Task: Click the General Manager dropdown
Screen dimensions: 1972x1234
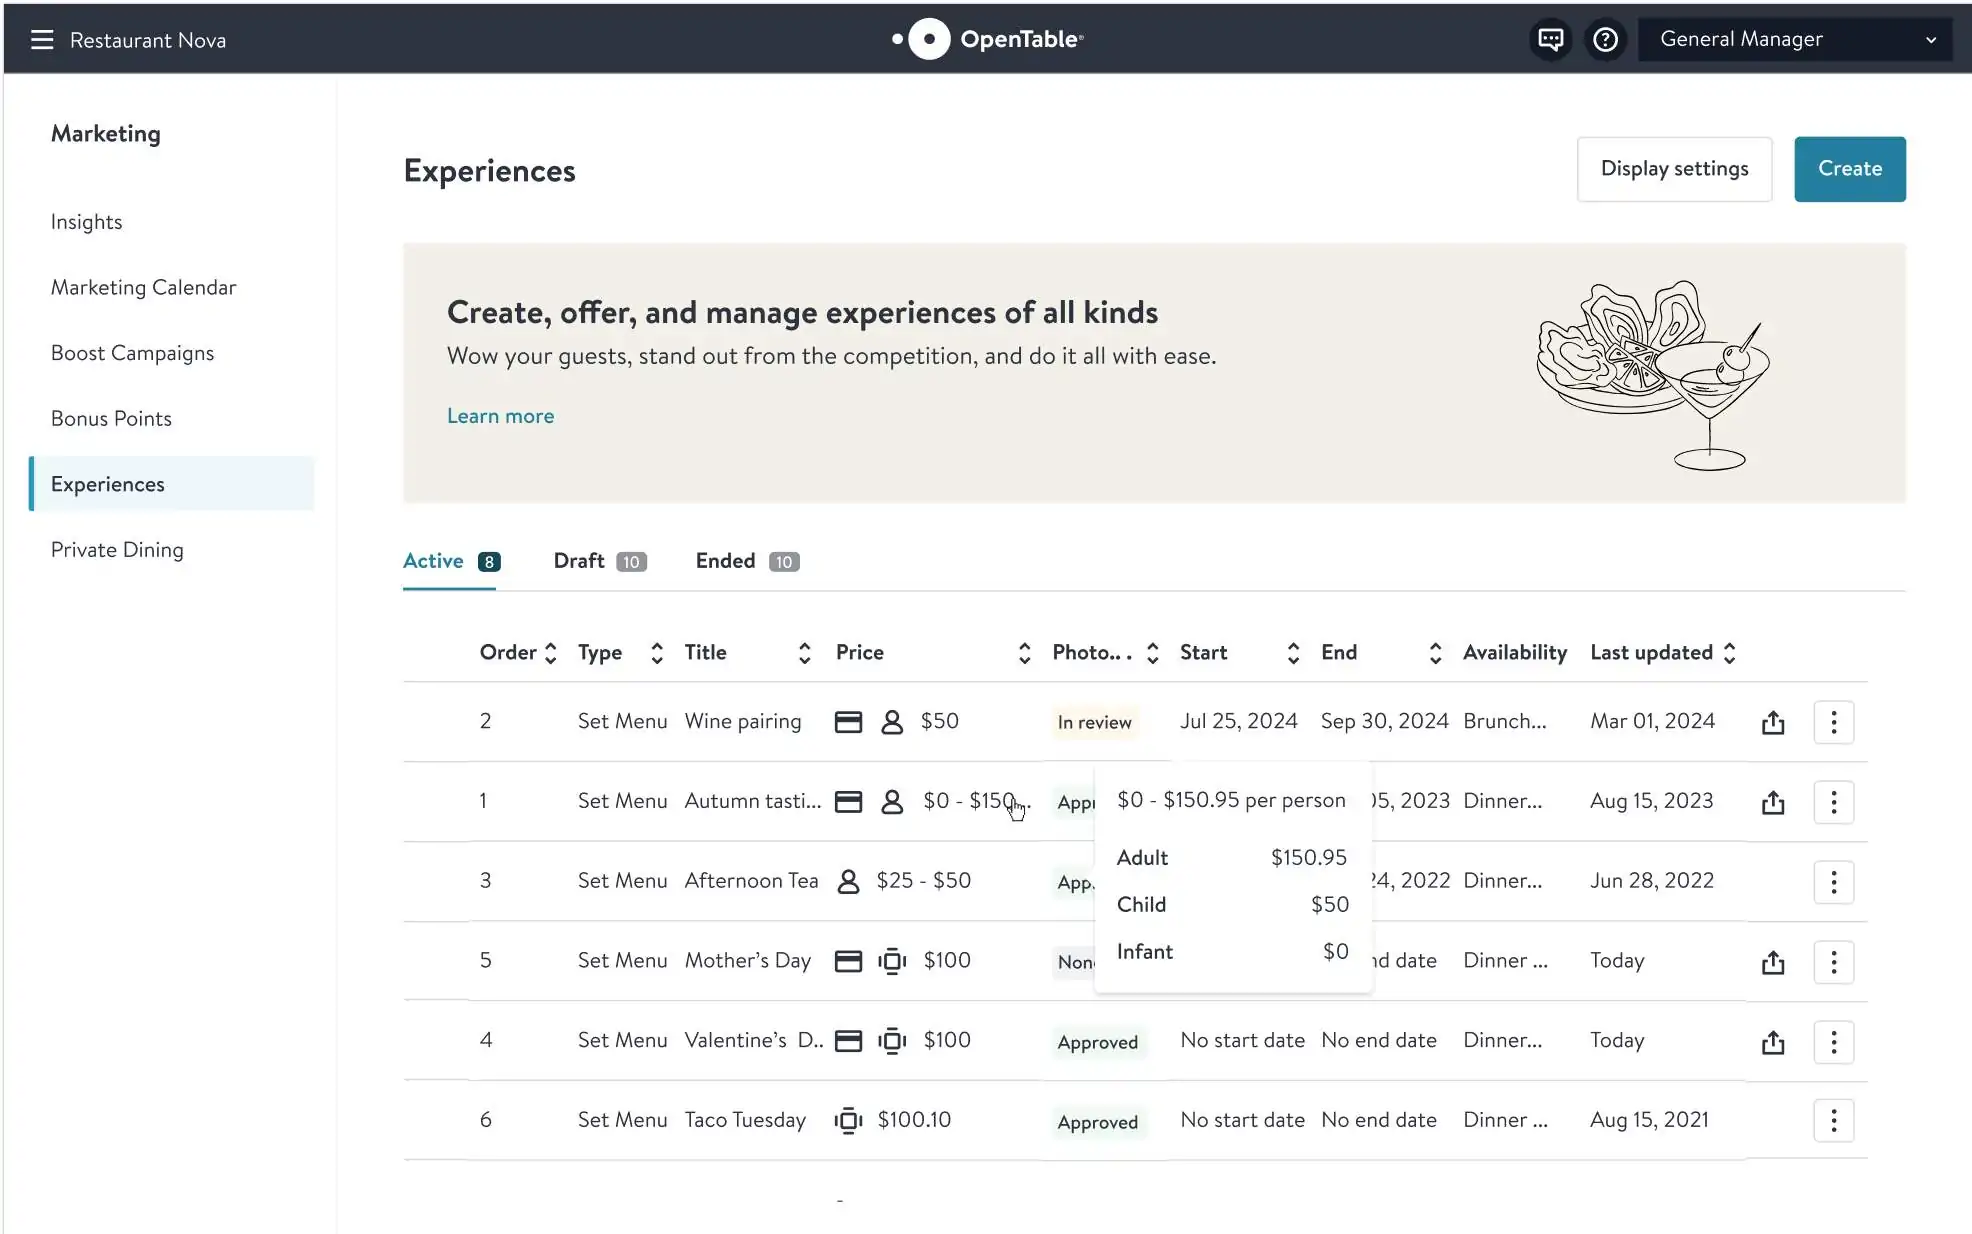Action: click(1797, 38)
